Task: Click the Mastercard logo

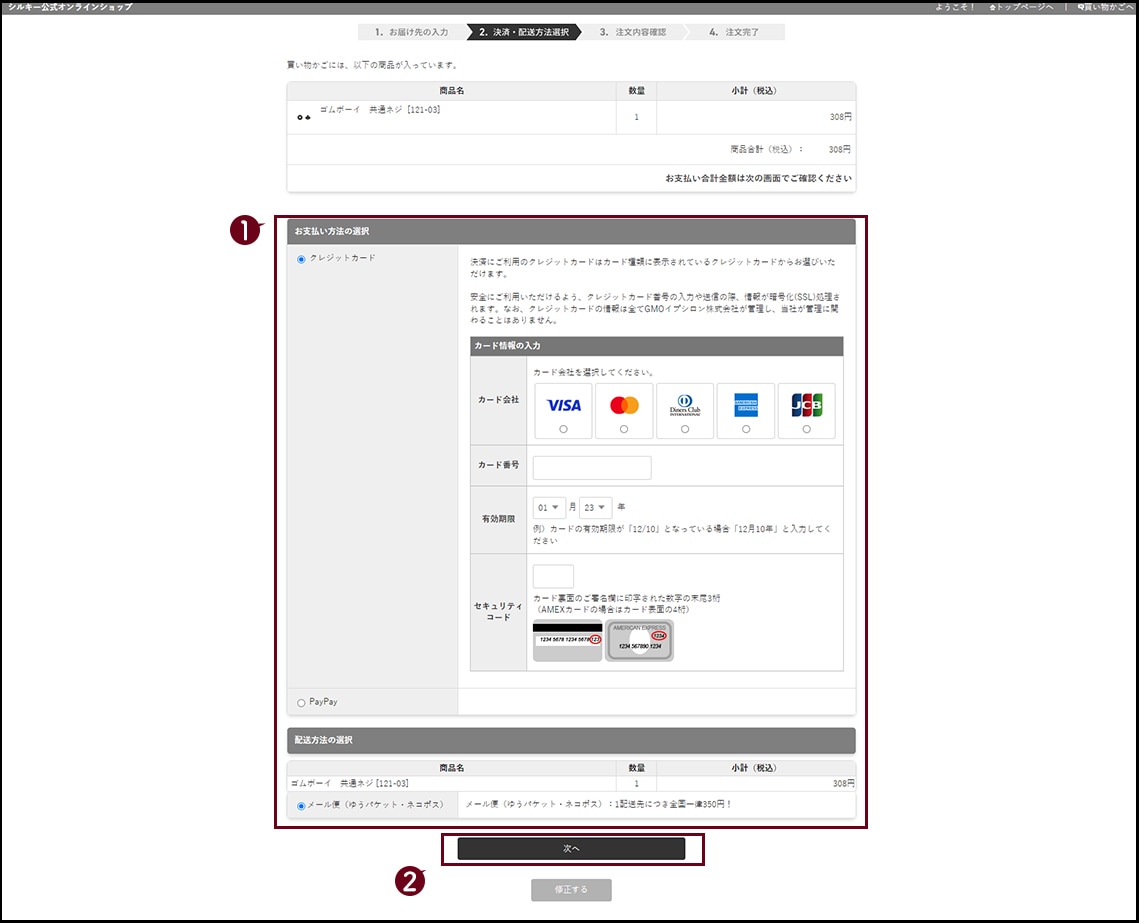Action: click(624, 405)
